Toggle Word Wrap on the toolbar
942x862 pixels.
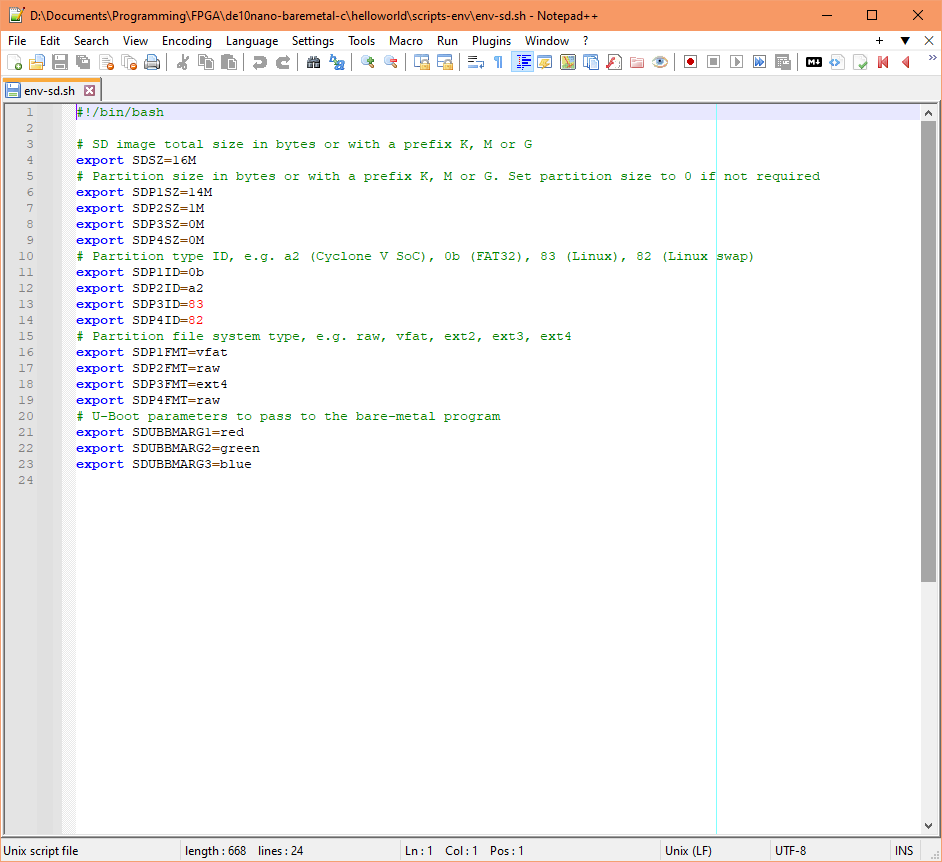(476, 61)
